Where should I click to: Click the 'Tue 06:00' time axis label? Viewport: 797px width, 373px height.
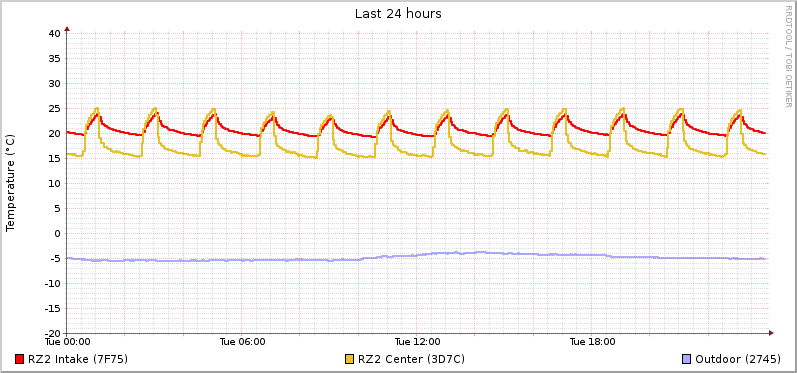242,341
